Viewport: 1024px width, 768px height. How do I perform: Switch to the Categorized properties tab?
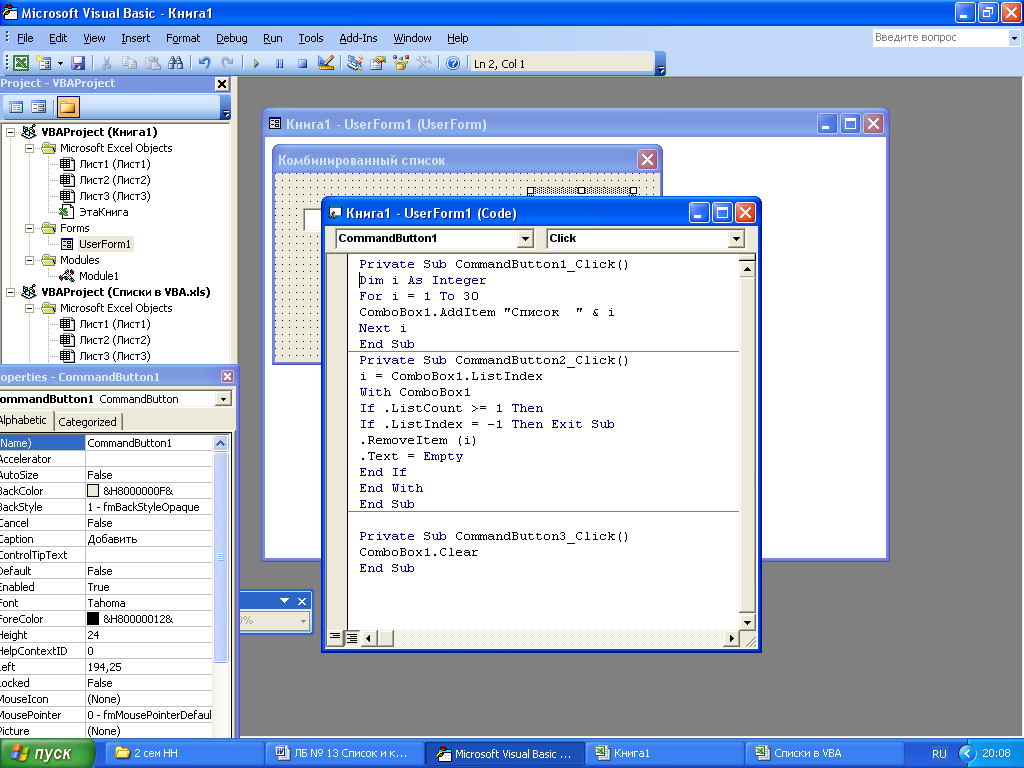pyautogui.click(x=88, y=421)
